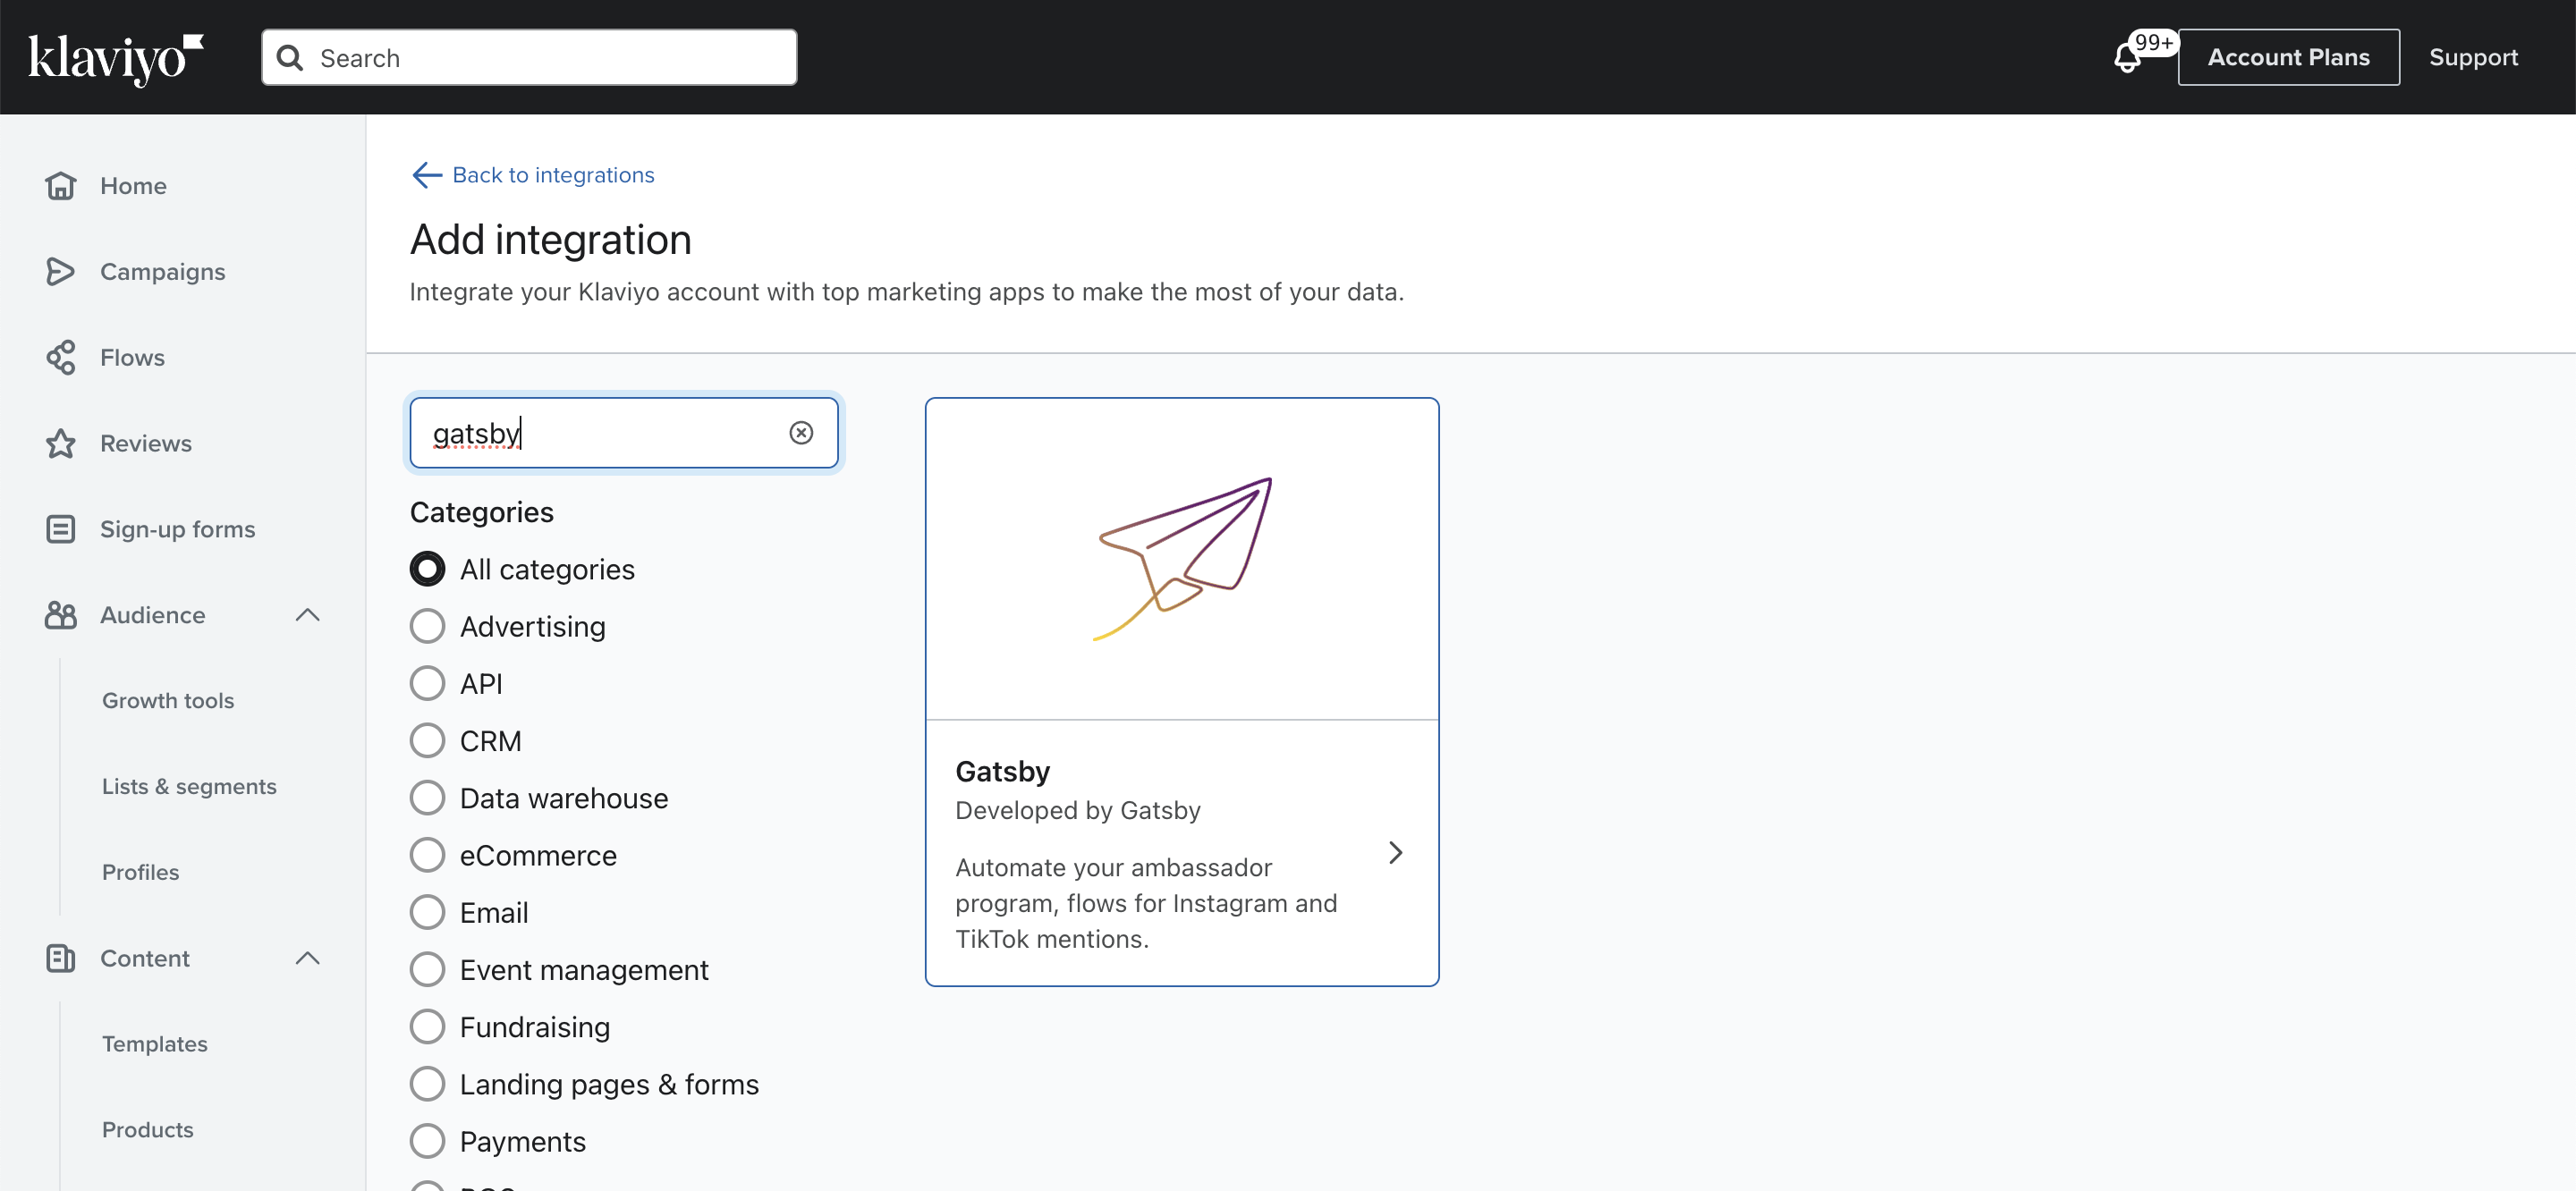This screenshot has height=1191, width=2576.
Task: Click the Content label in sidebar
Action: pyautogui.click(x=145, y=958)
